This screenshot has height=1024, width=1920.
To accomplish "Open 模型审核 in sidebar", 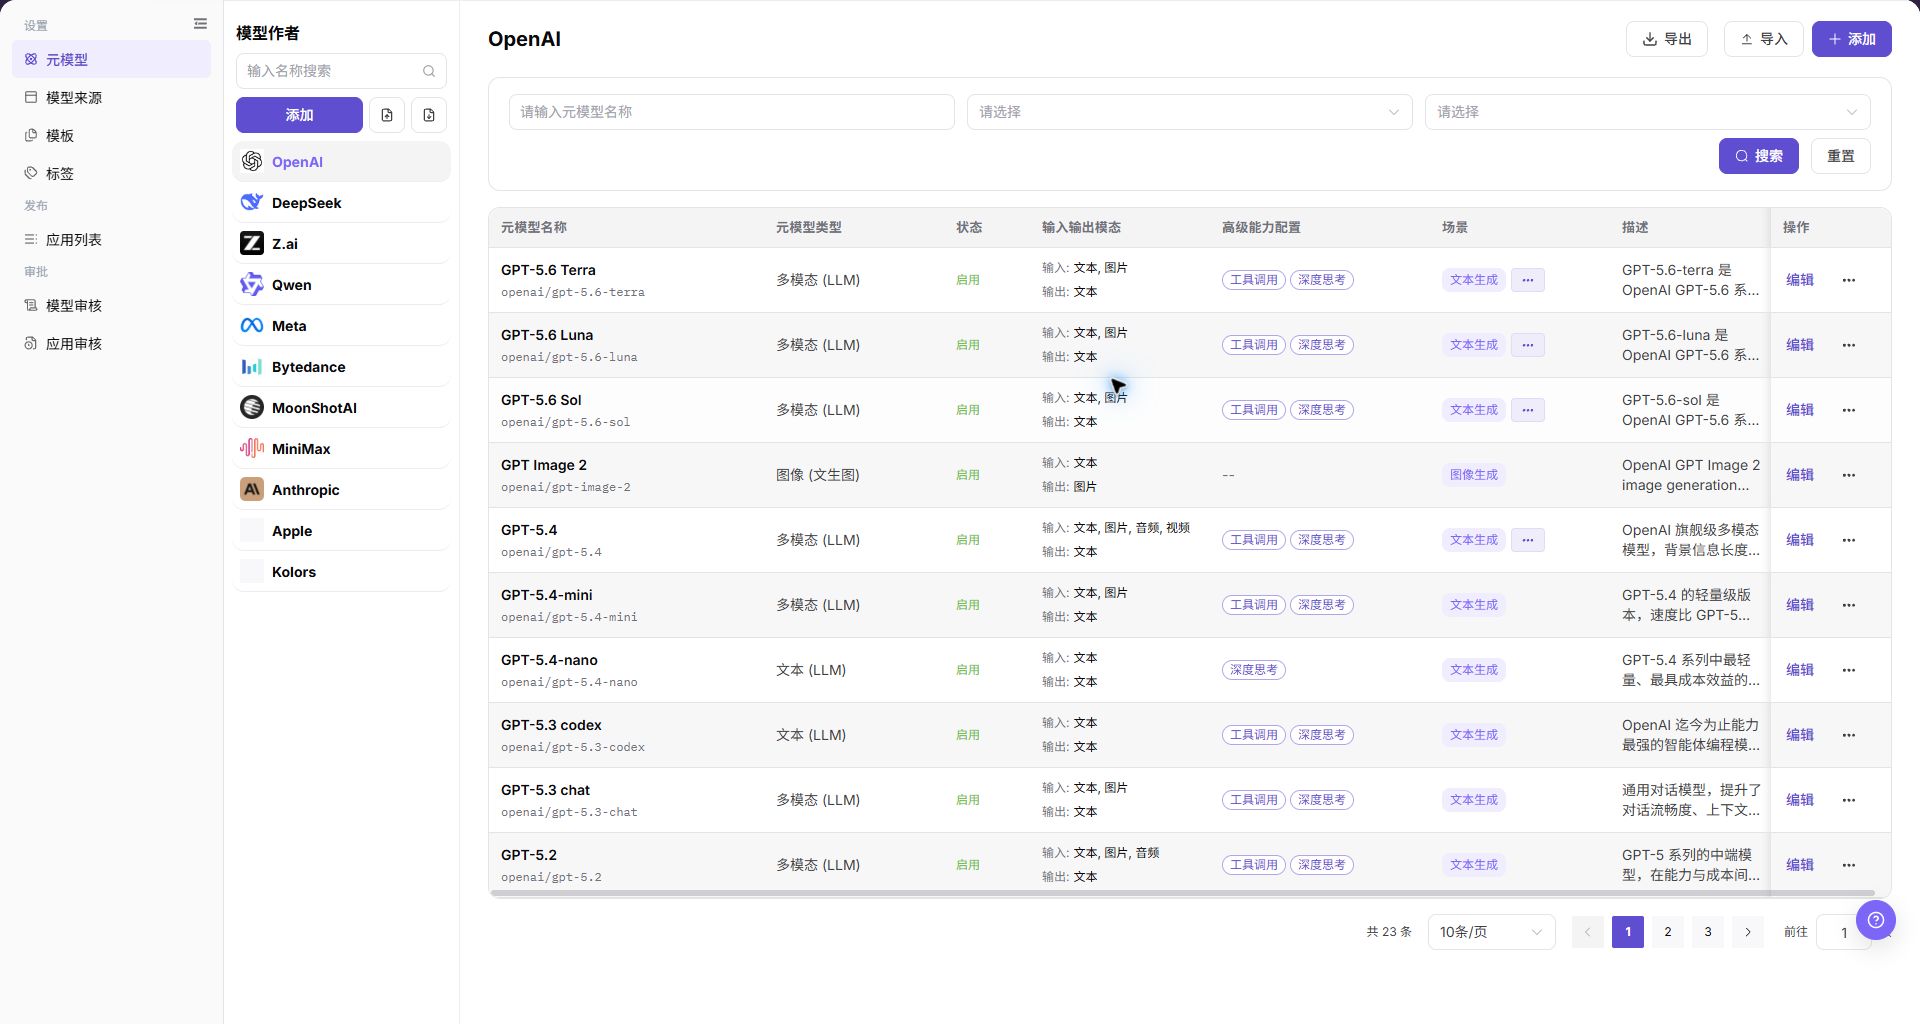I will point(111,306).
